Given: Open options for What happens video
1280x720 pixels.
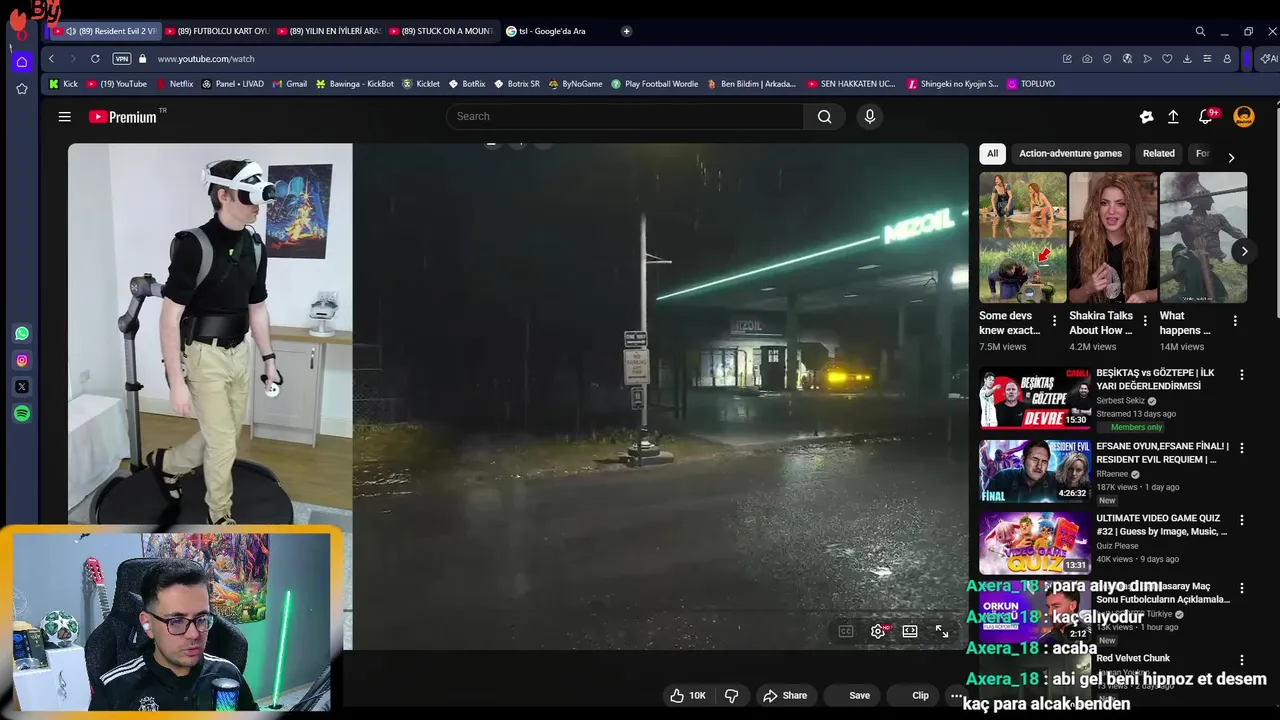Looking at the screenshot, I should click(x=1235, y=321).
